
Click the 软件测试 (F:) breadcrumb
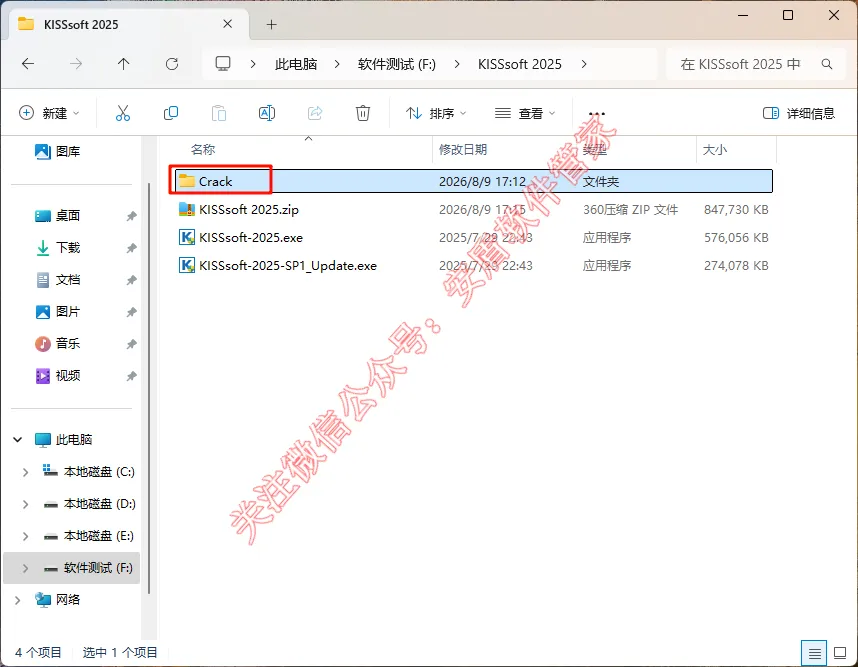tap(397, 64)
